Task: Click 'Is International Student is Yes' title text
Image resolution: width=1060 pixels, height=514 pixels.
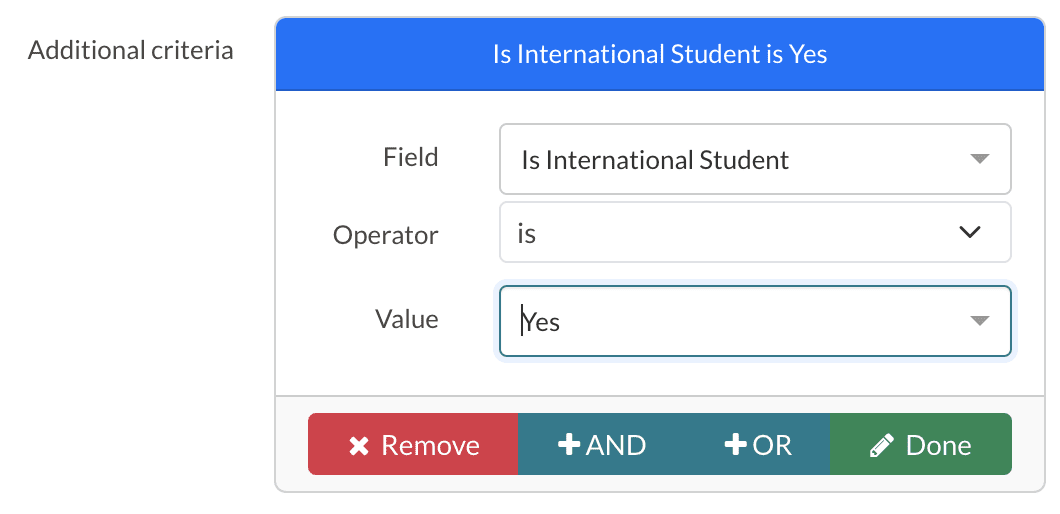Action: point(660,54)
